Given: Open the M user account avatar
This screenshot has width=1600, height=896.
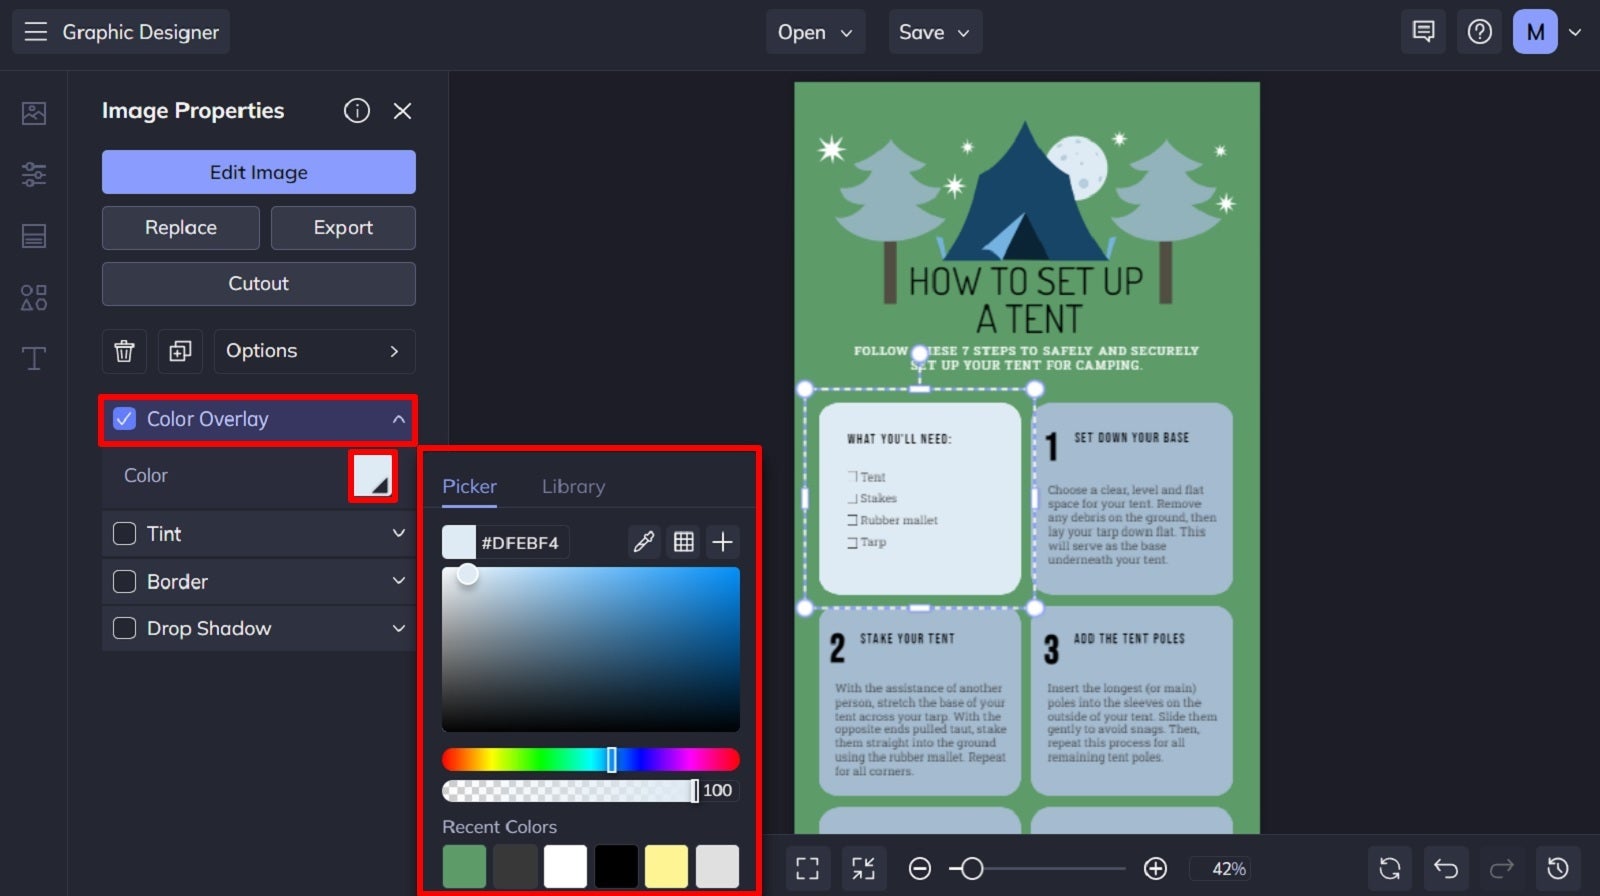Looking at the screenshot, I should (1535, 32).
